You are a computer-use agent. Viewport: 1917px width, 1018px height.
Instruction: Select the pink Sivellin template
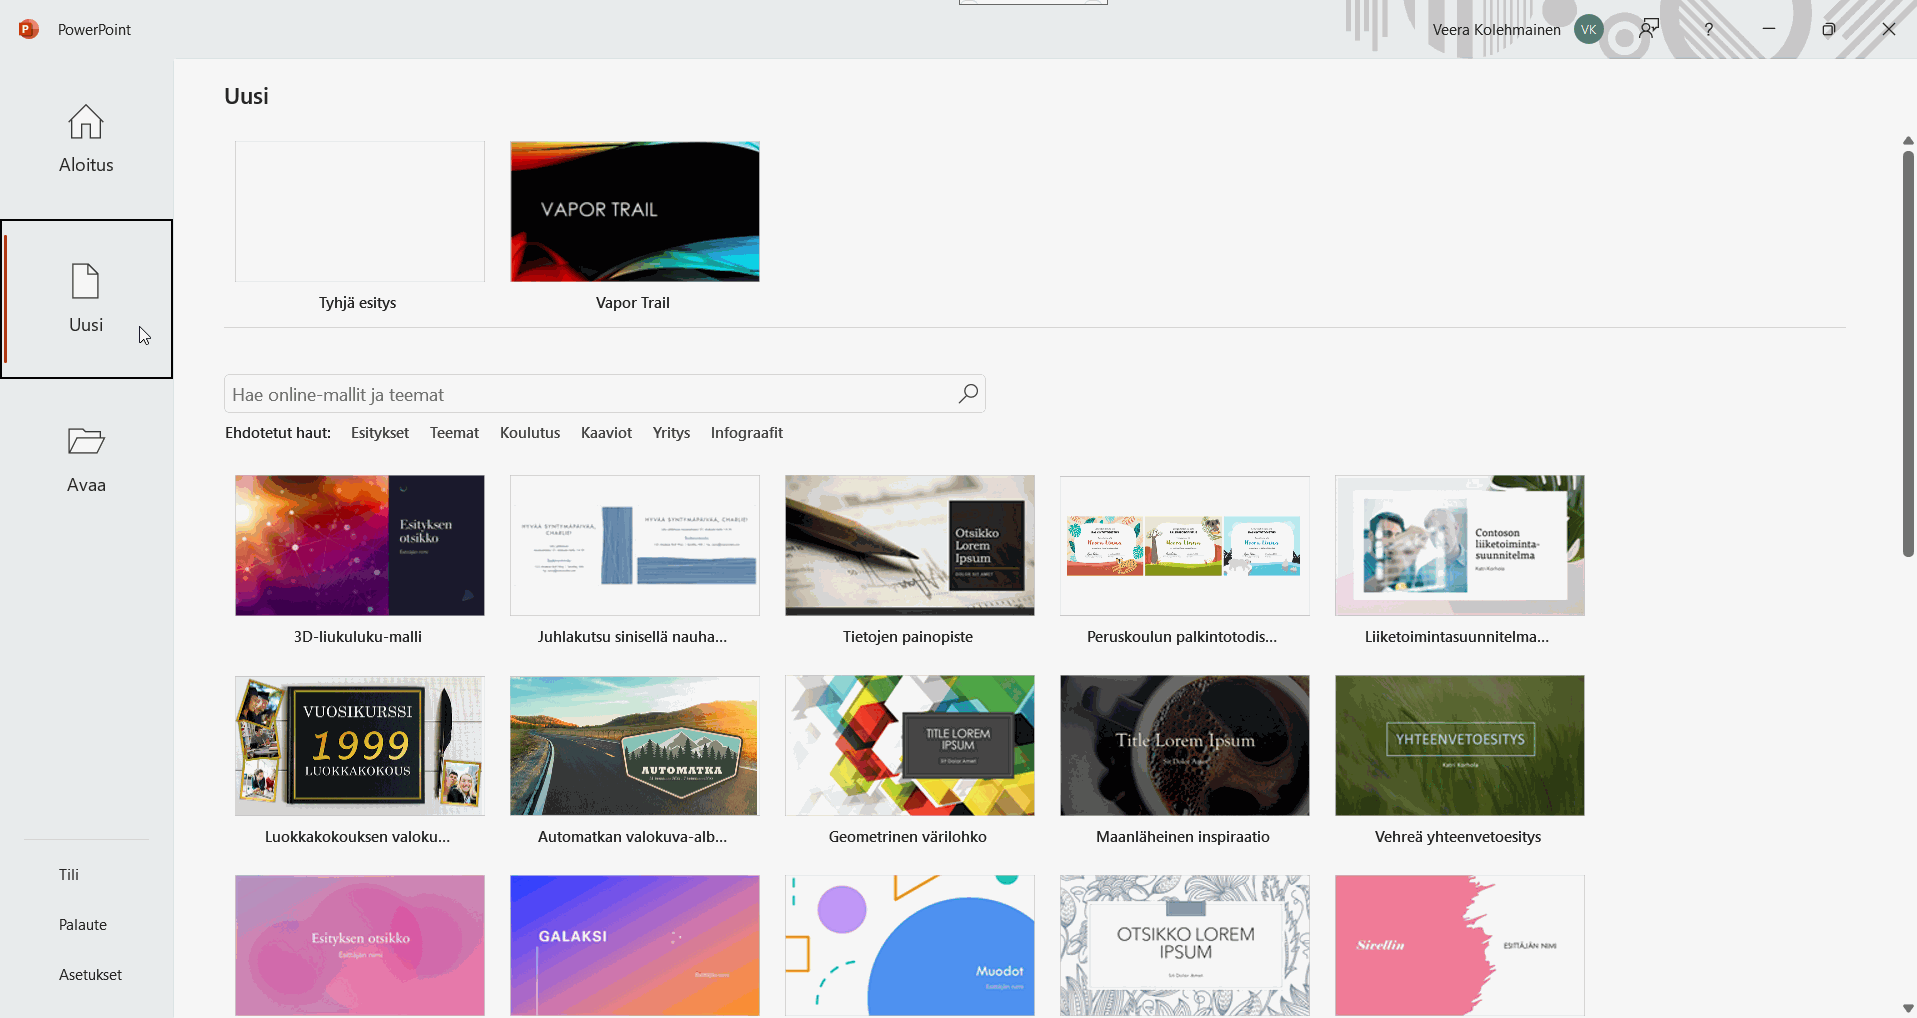pyautogui.click(x=1460, y=945)
